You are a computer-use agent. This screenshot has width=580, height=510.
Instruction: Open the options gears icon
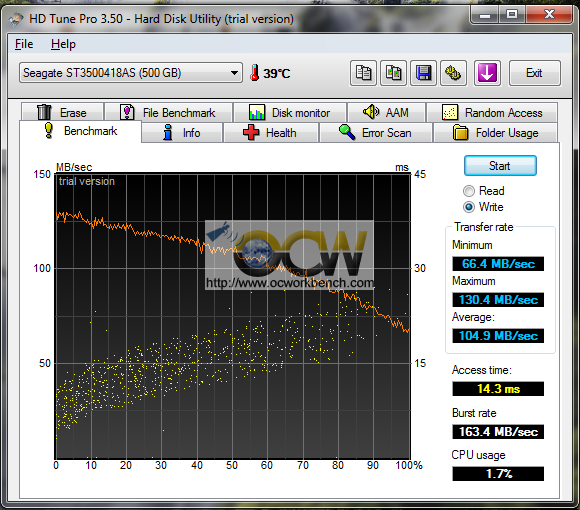tap(453, 73)
